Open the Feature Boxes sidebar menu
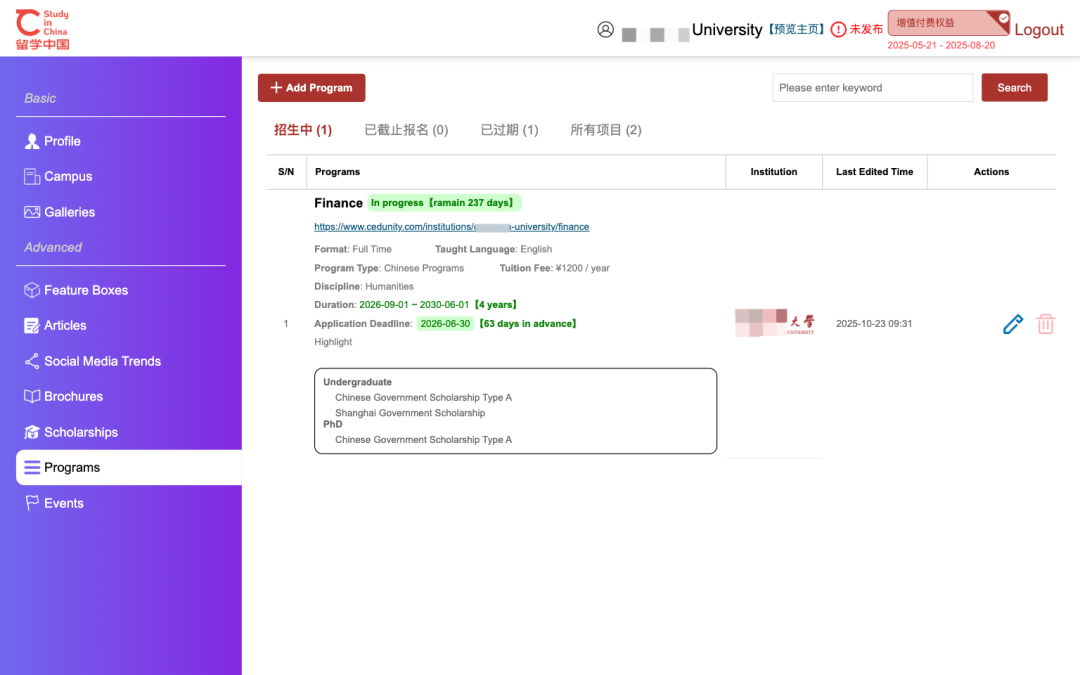1080x675 pixels. 86,290
